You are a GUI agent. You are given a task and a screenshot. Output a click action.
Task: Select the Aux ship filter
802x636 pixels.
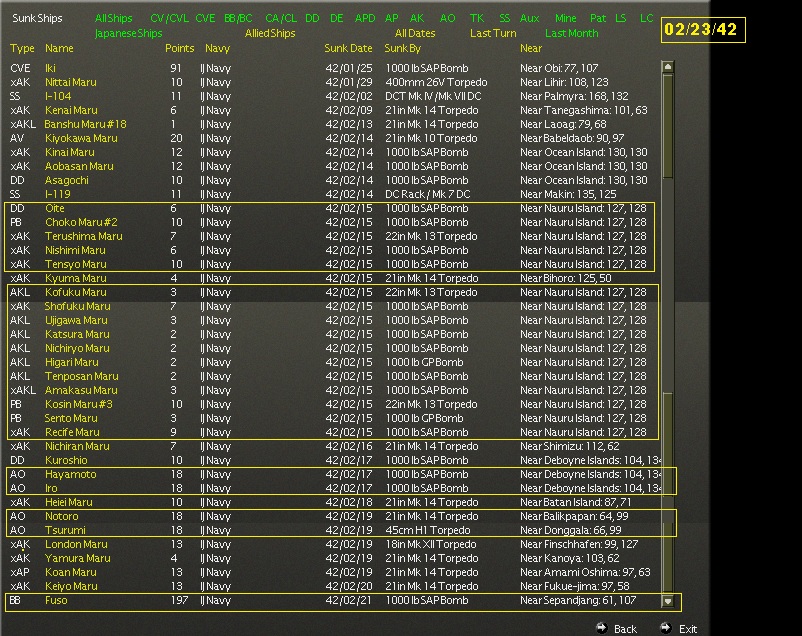pos(529,18)
